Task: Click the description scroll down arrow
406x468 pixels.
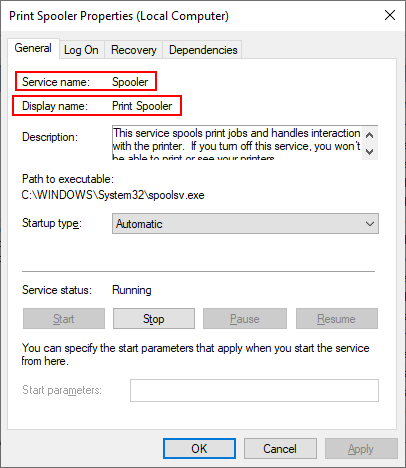Action: [369, 151]
